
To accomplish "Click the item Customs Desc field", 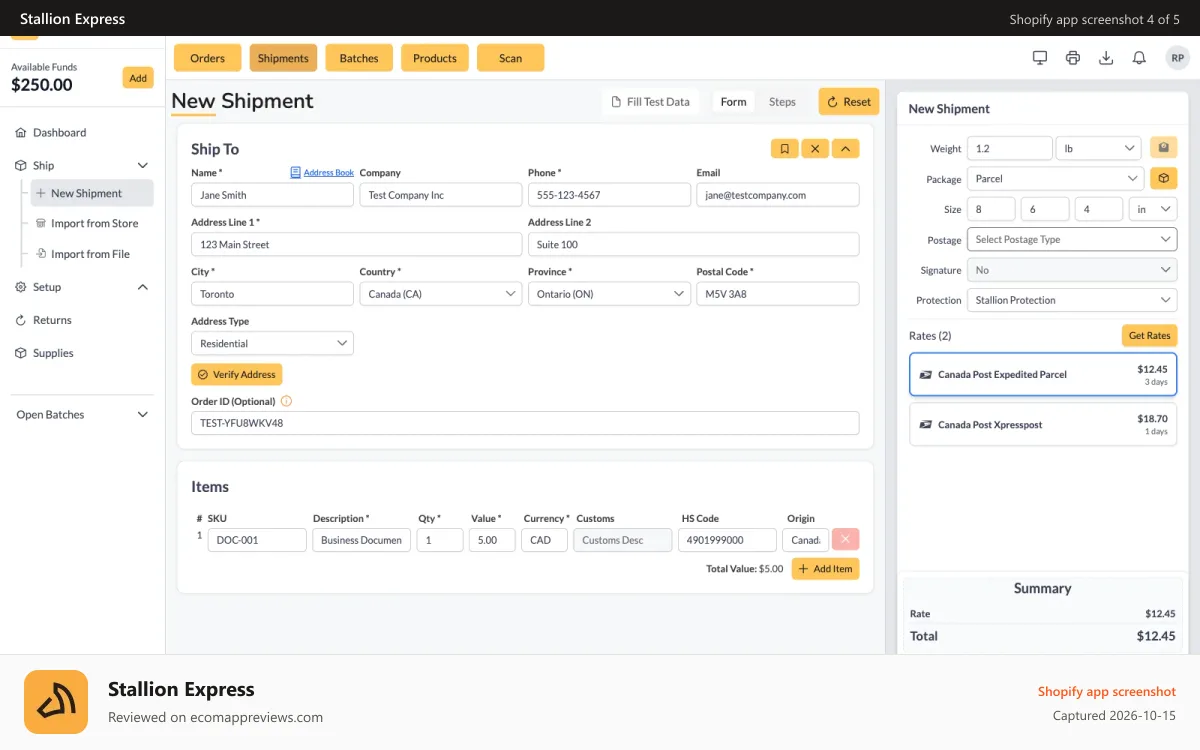I will 622,540.
